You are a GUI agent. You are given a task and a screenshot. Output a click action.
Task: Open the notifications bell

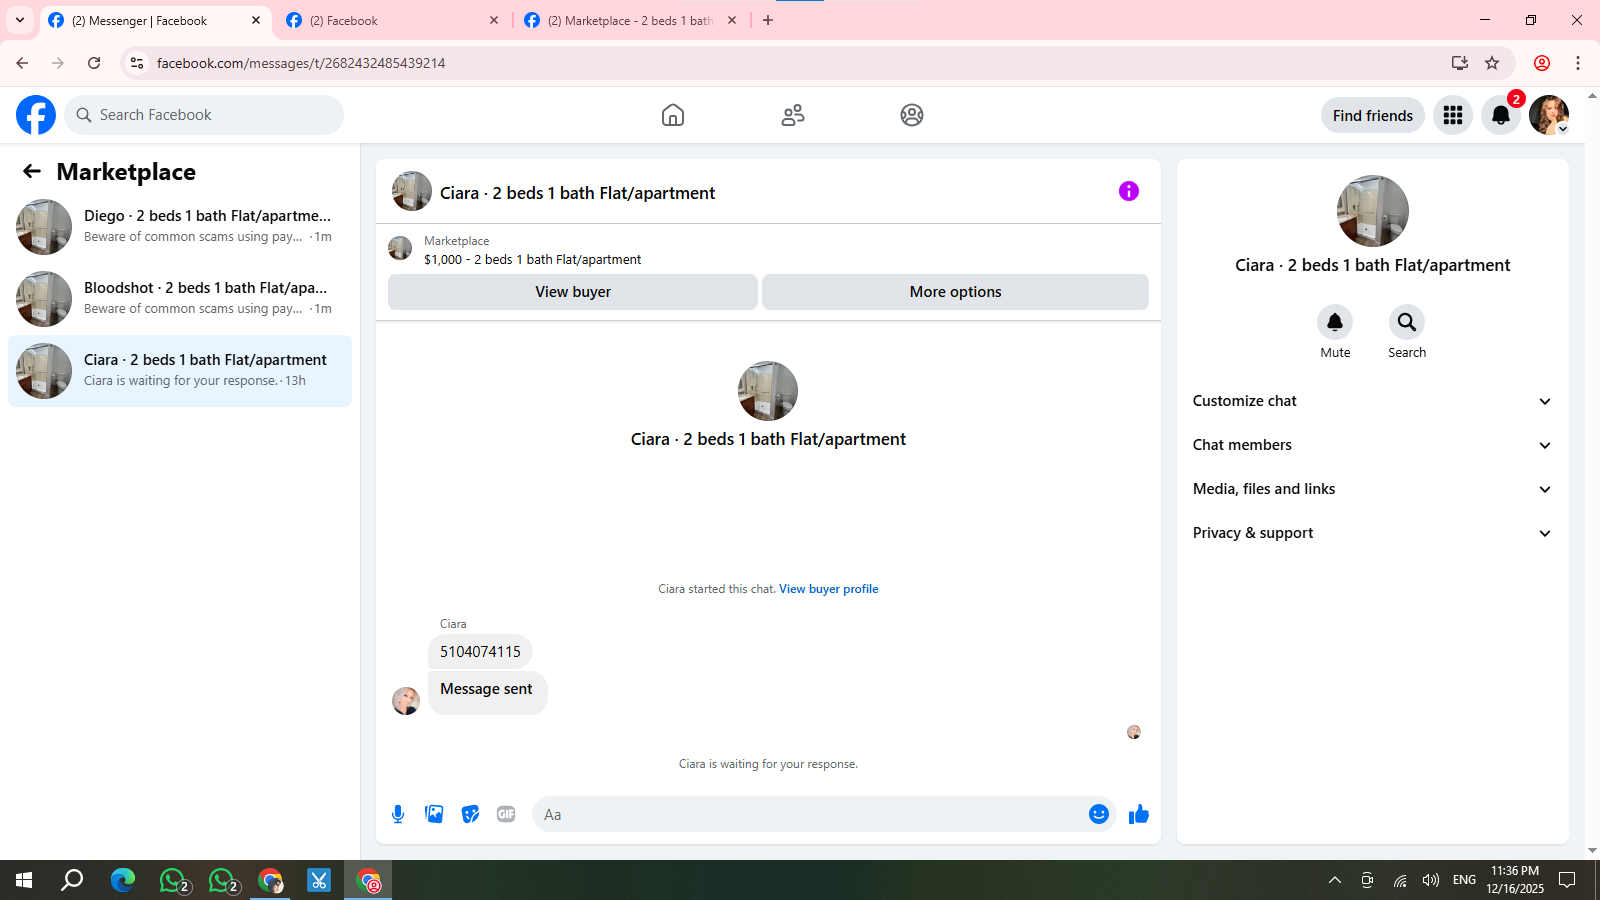click(1501, 115)
